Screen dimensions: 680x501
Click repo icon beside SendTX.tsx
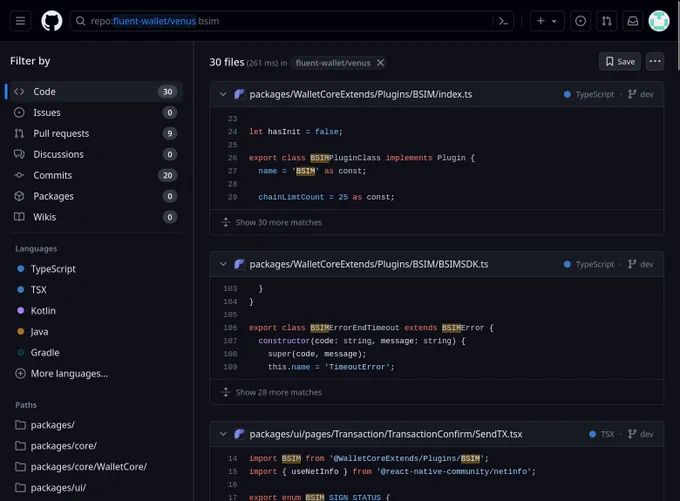tap(239, 434)
